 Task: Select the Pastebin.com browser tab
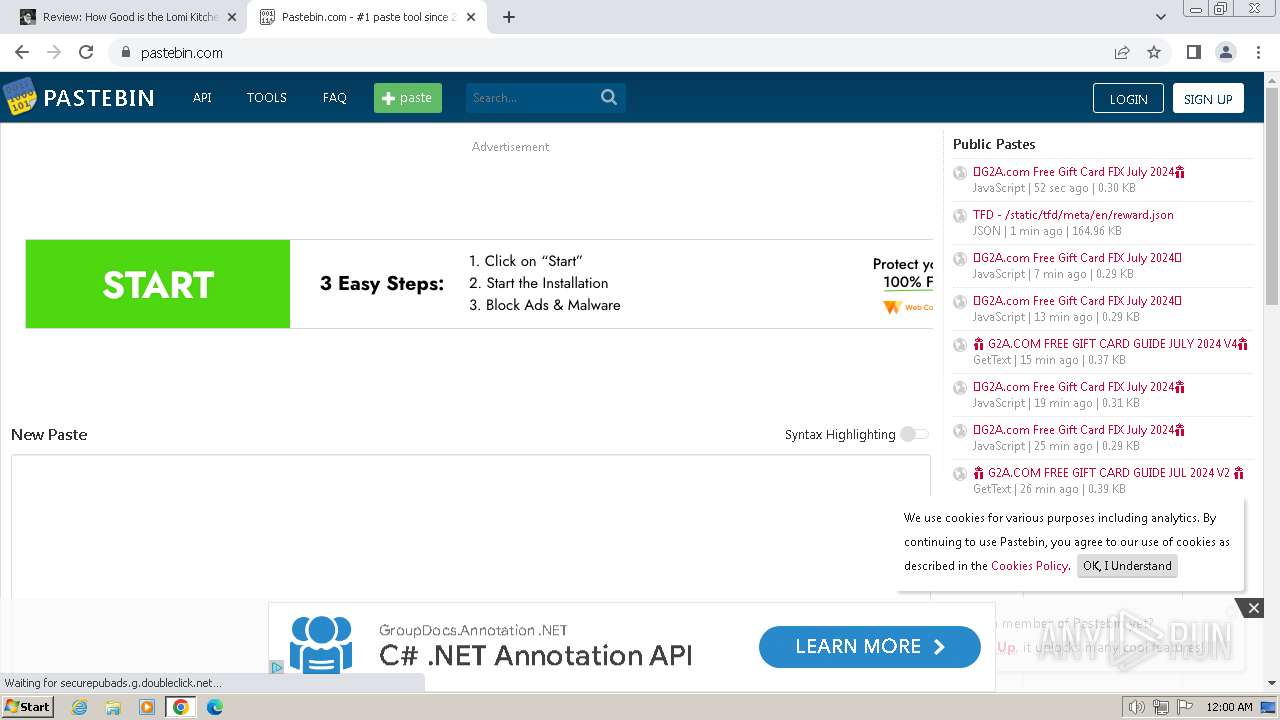coord(368,17)
